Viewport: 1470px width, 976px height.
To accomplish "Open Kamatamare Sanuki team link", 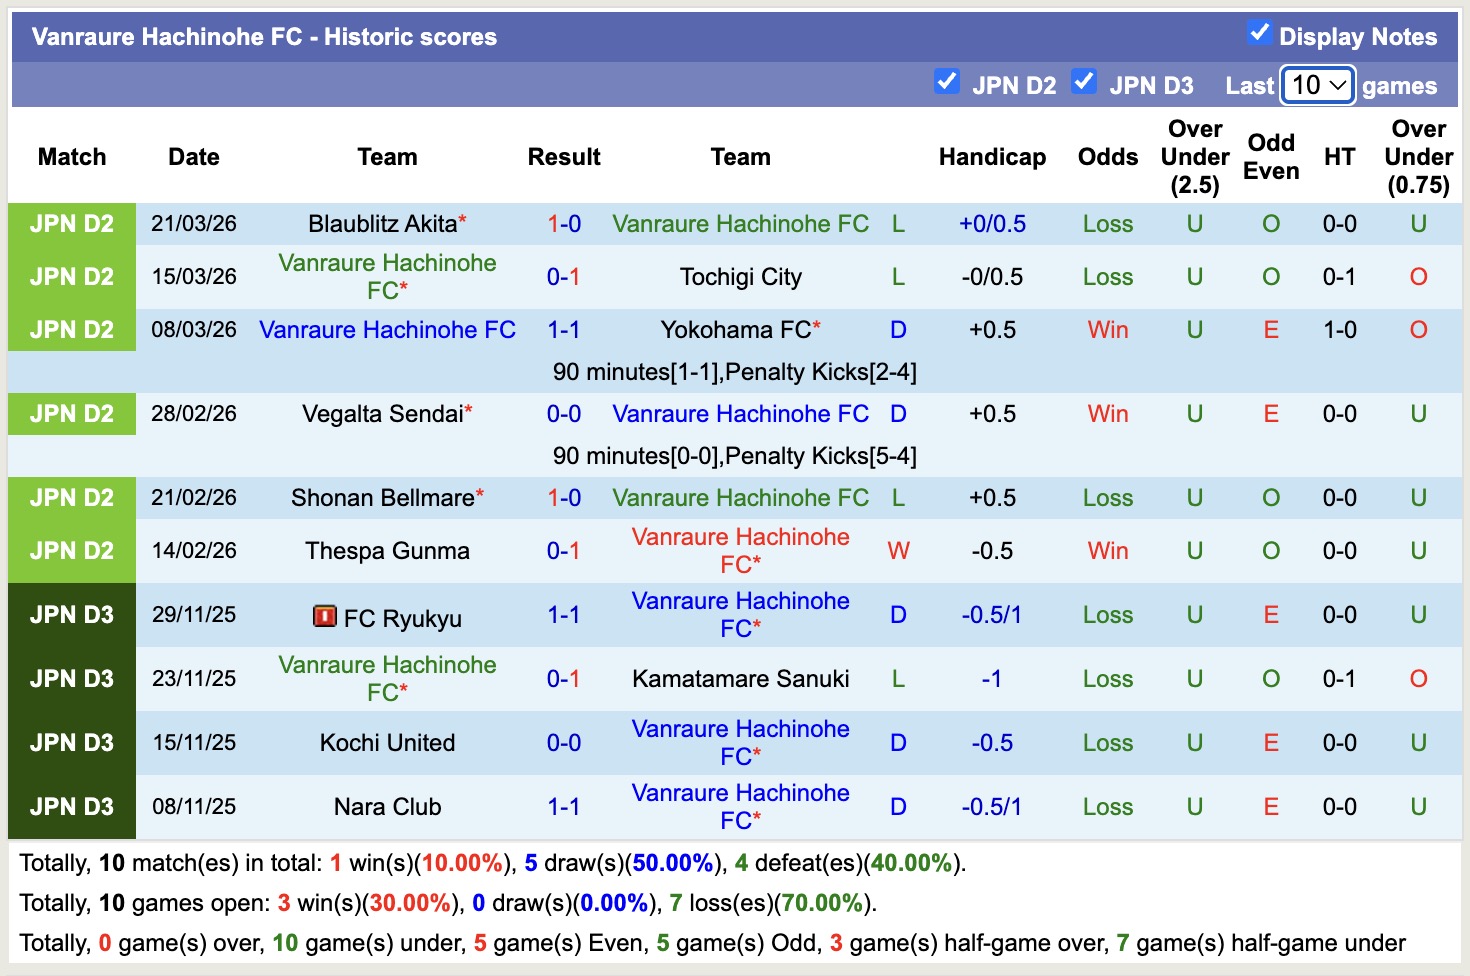I will 740,679.
